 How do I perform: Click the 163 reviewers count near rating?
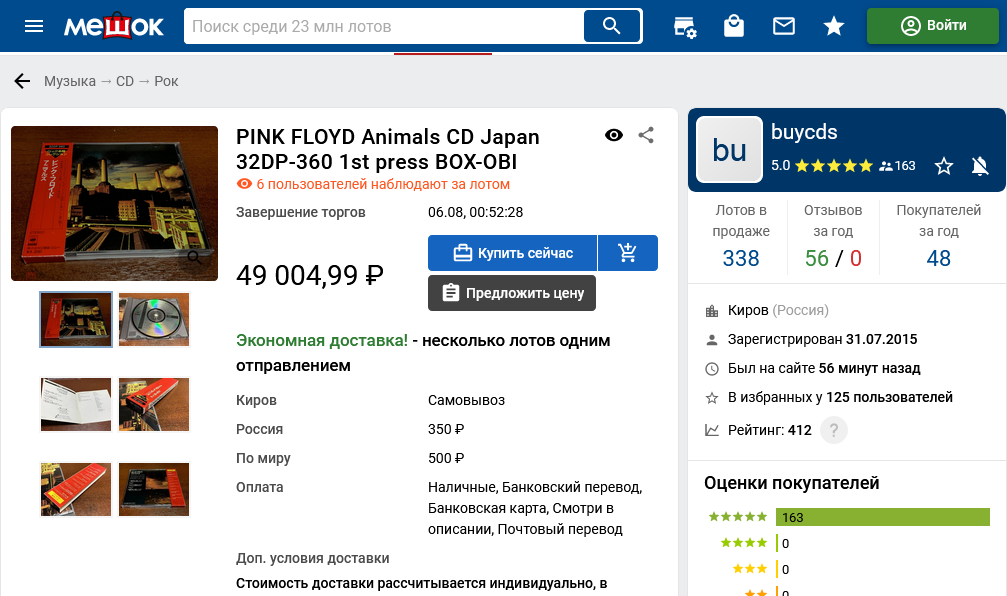click(897, 166)
